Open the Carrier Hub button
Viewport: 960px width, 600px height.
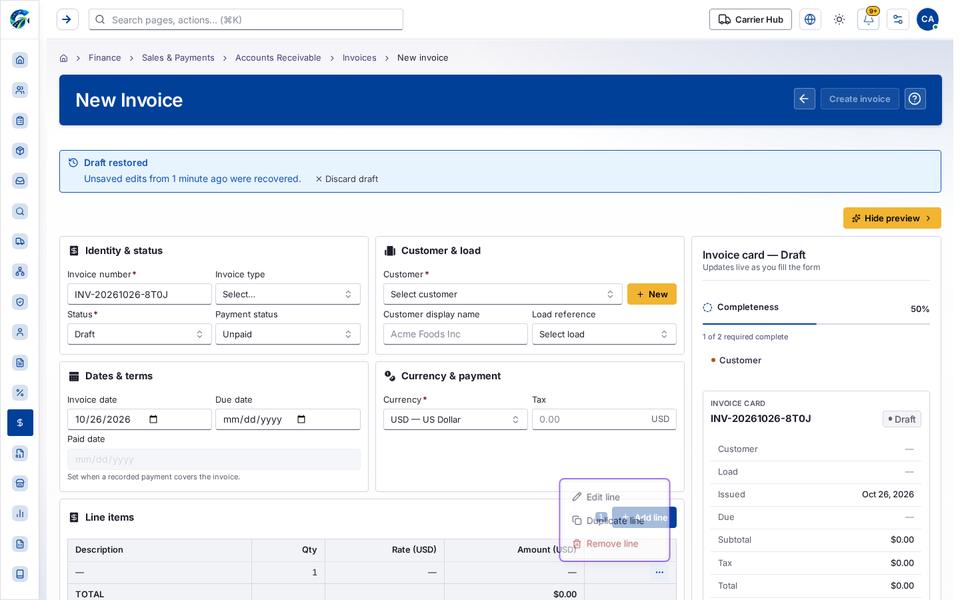750,20
